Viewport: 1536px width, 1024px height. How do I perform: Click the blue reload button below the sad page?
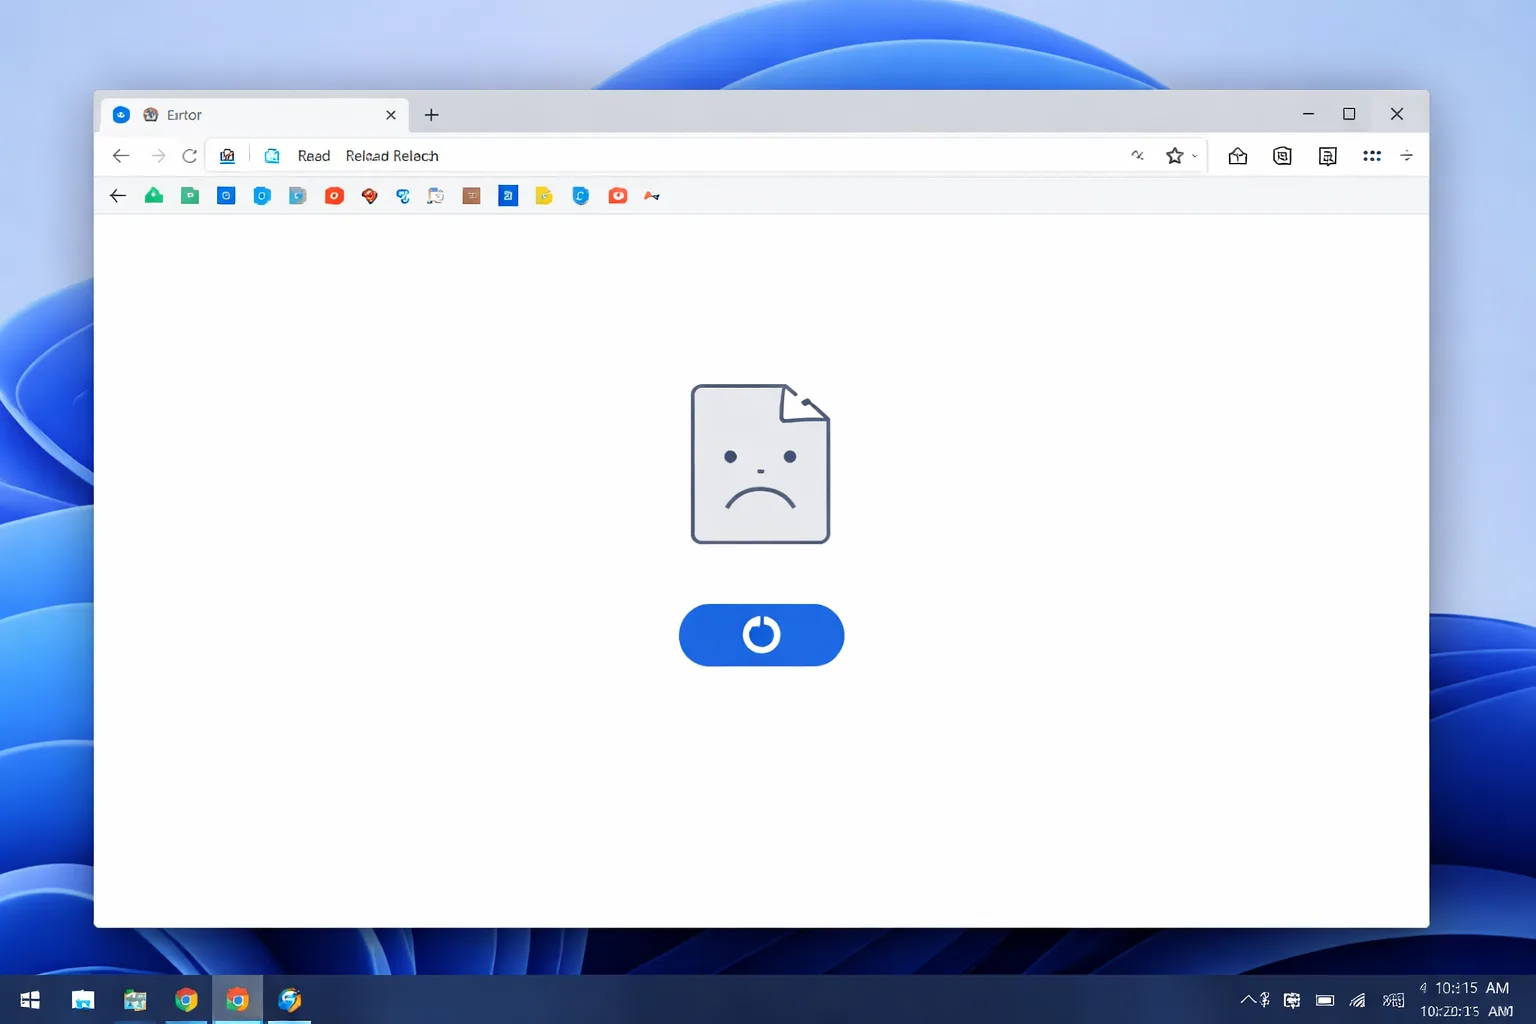coord(761,635)
